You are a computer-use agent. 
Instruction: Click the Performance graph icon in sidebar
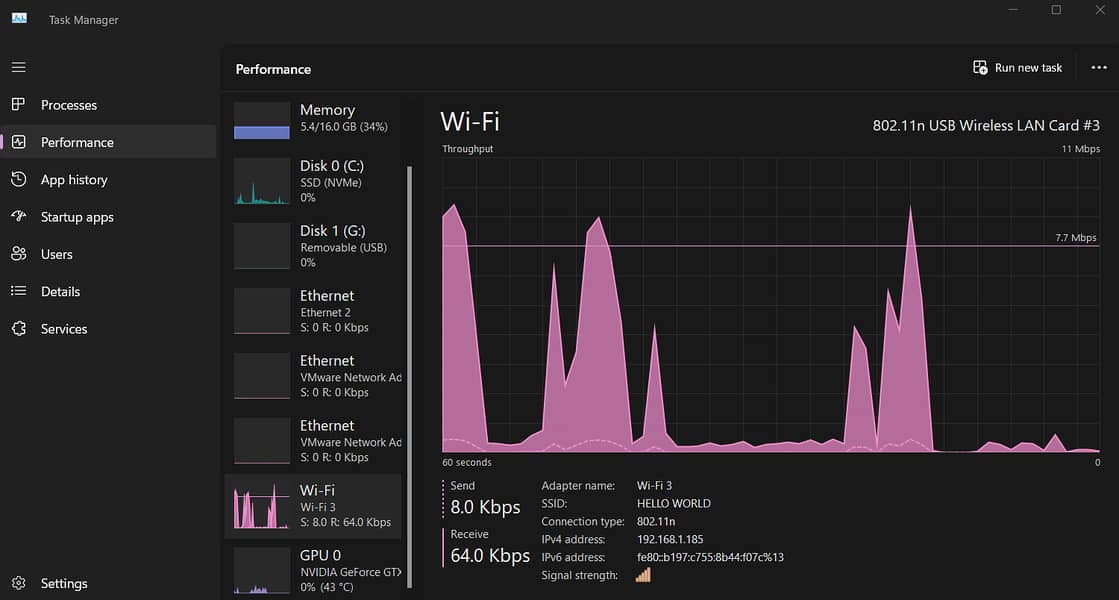point(19,142)
